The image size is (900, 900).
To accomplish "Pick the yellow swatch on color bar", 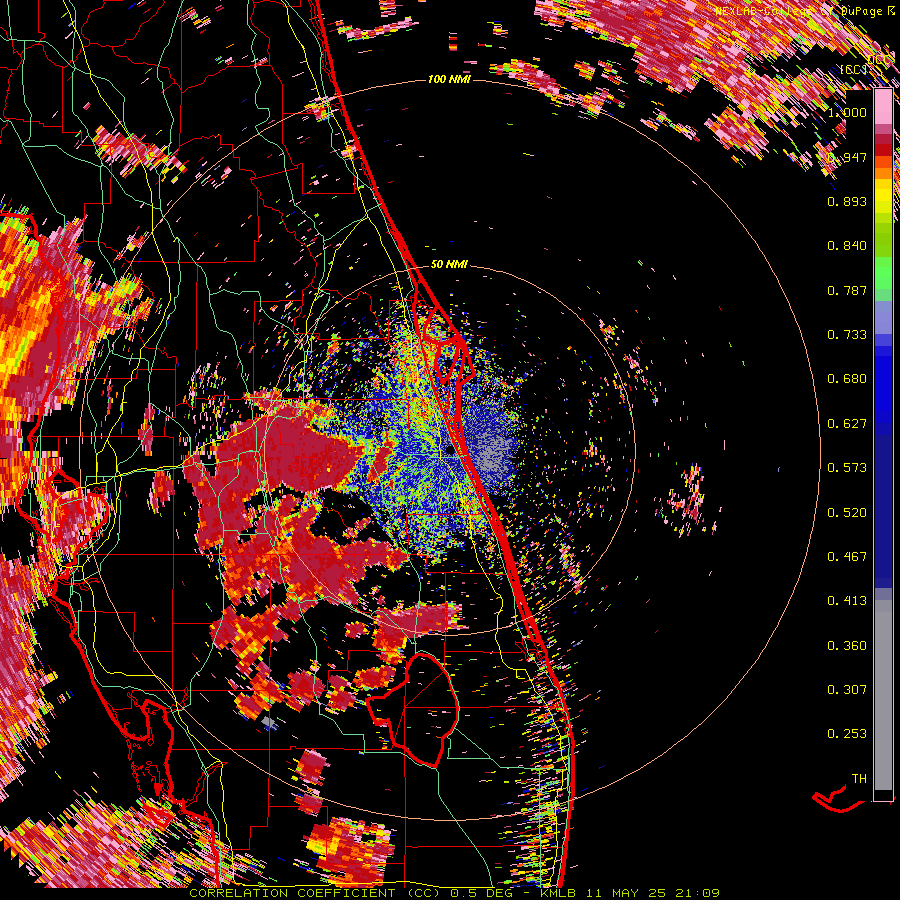I will pos(883,196).
